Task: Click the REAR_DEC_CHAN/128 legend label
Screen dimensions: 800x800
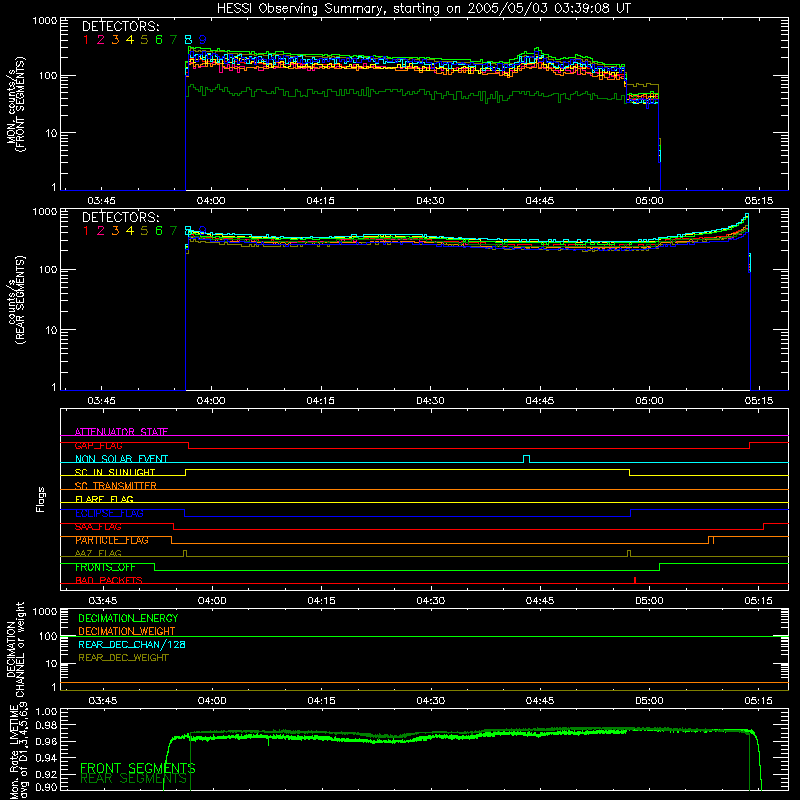Action: (x=132, y=644)
